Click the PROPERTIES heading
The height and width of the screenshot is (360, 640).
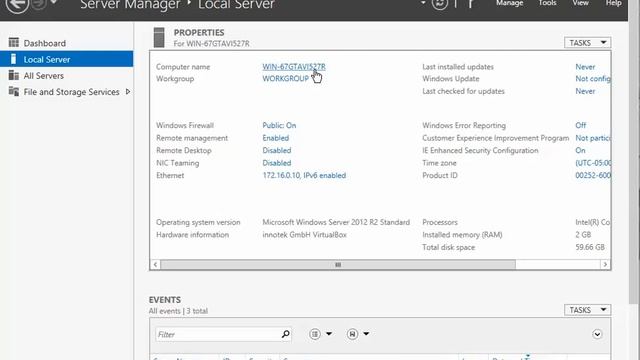[199, 33]
